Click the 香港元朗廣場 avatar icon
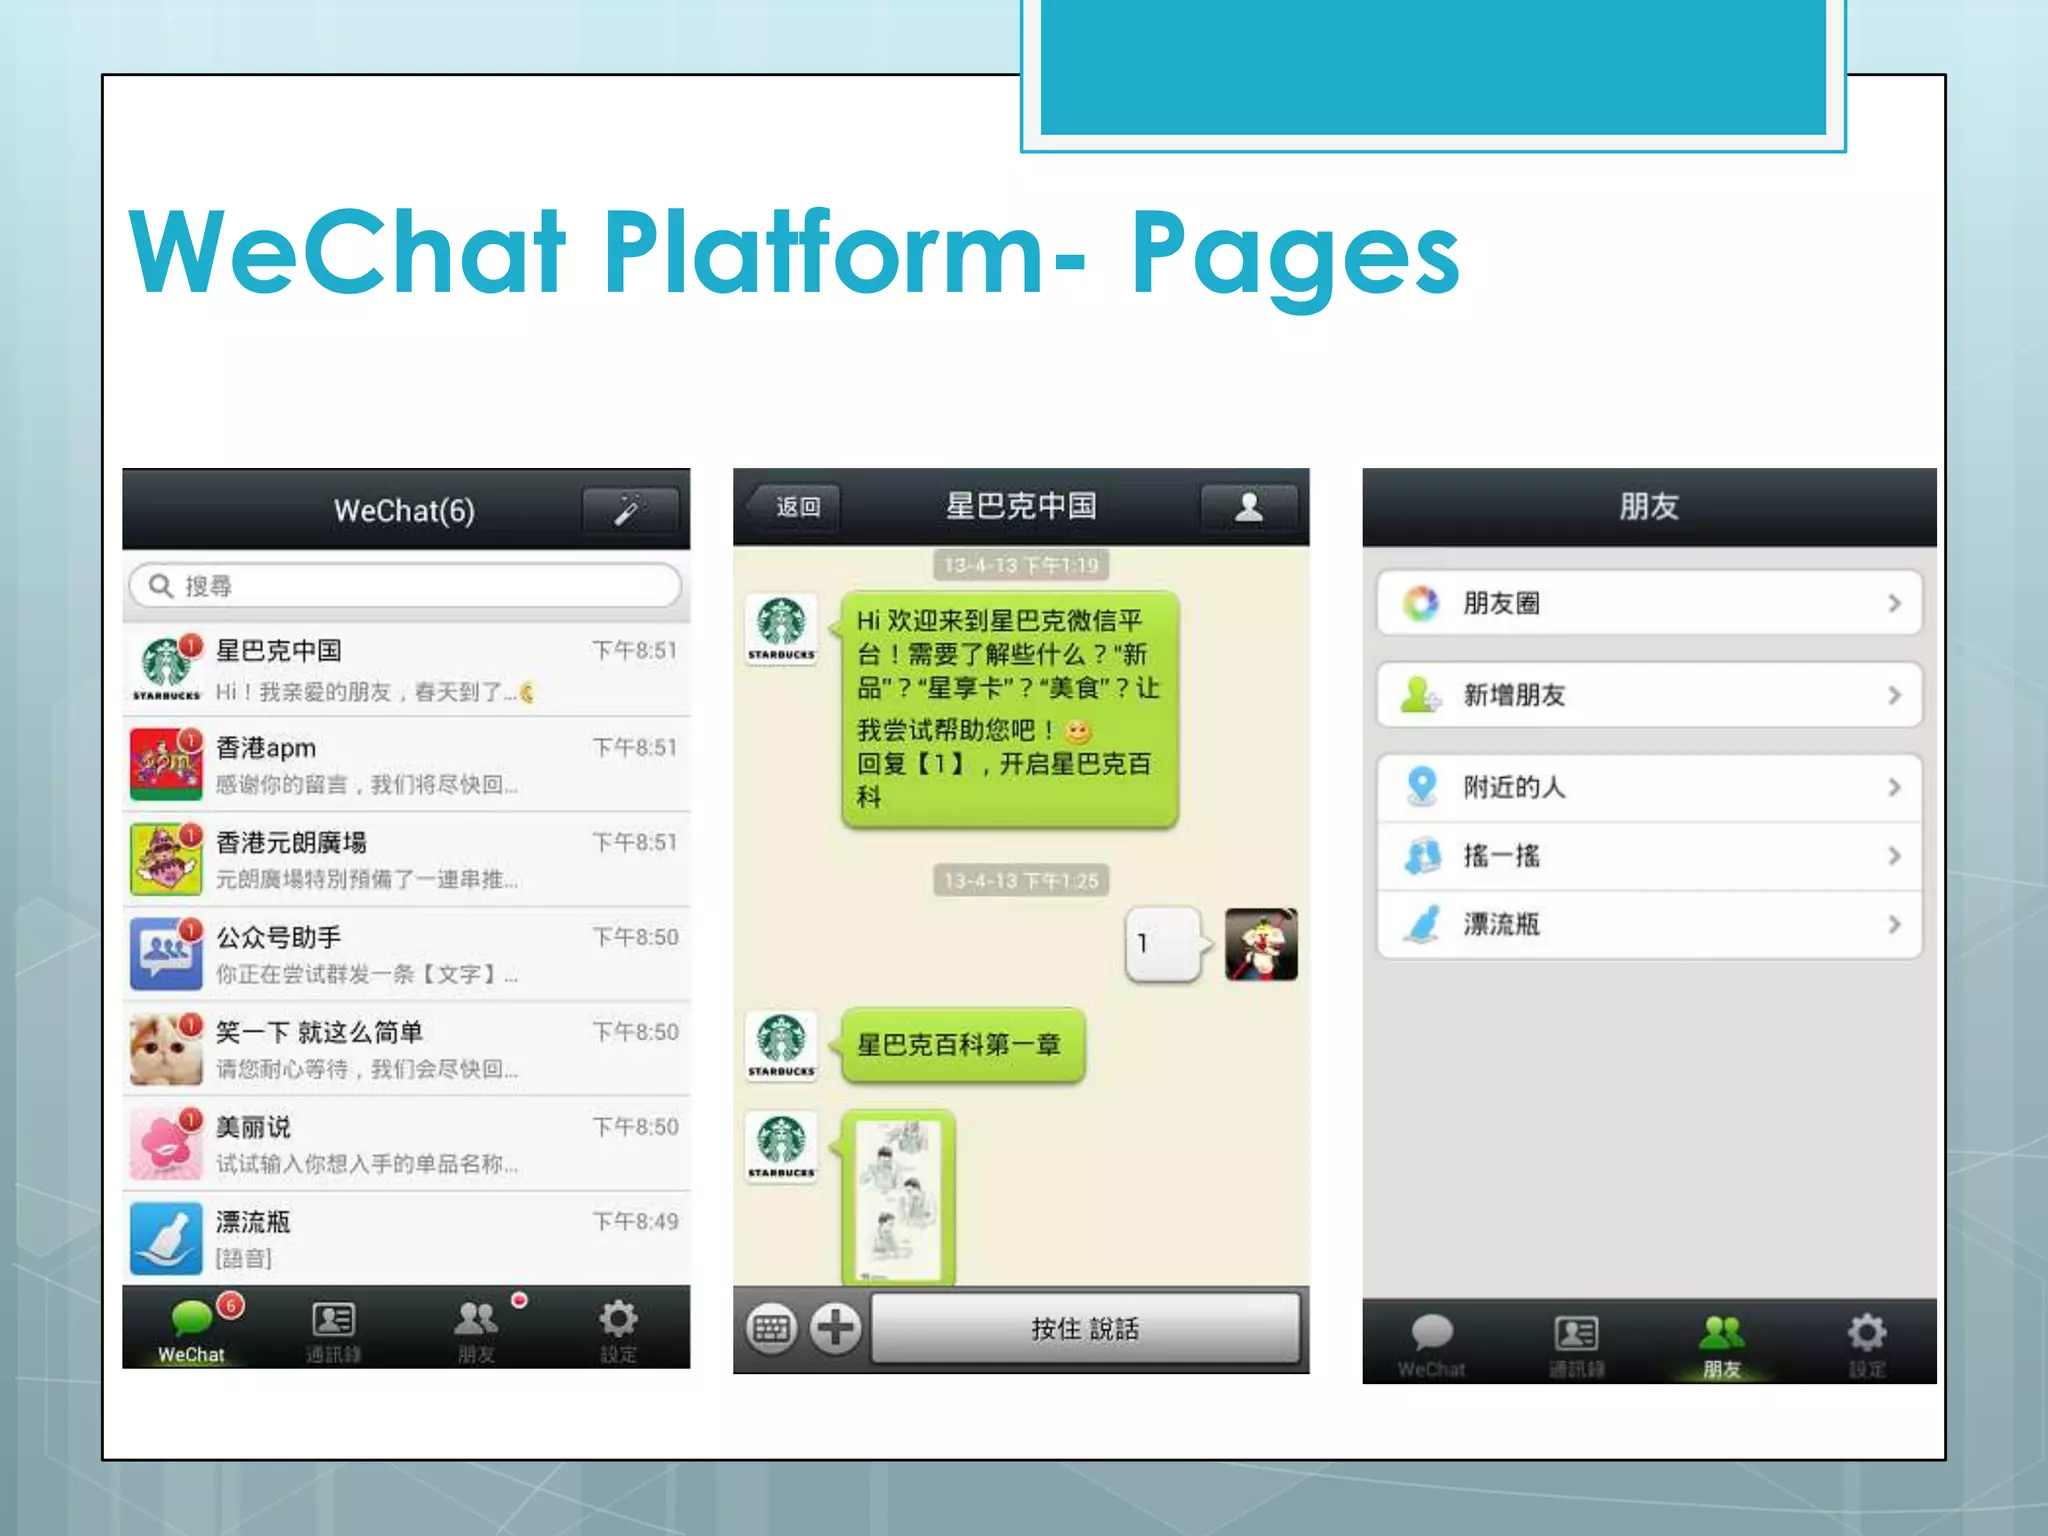The width and height of the screenshot is (2048, 1536). pos(166,859)
